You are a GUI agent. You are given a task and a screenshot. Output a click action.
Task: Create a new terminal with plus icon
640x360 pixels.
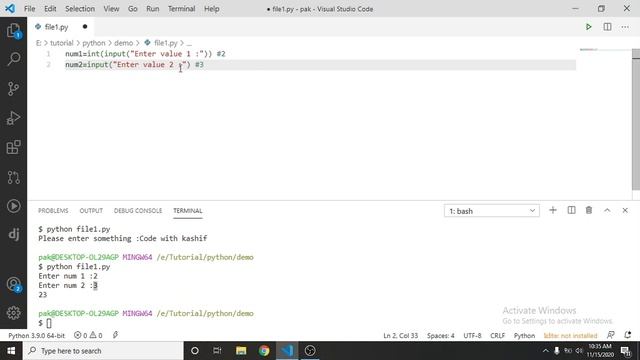click(x=553, y=210)
